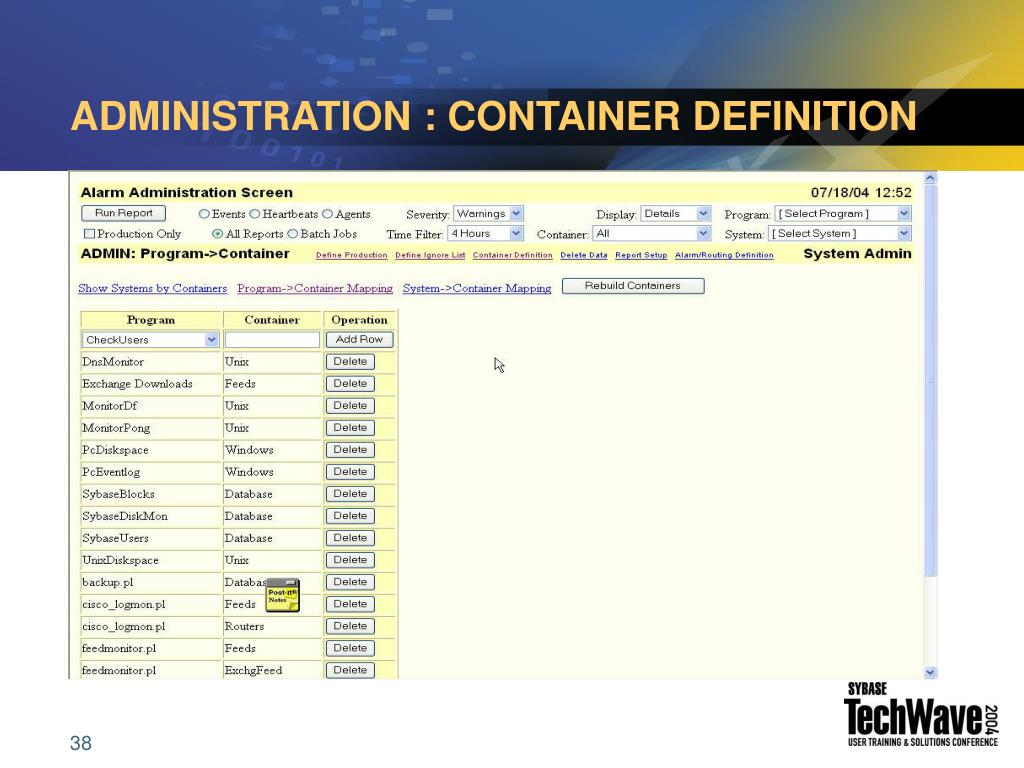This screenshot has width=1024, height=768.
Task: Follow the Program->Container Mapping link
Action: tap(315, 288)
